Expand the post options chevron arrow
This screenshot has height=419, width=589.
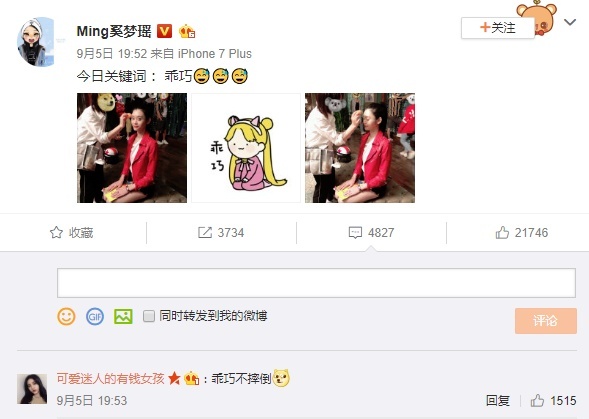pos(570,22)
